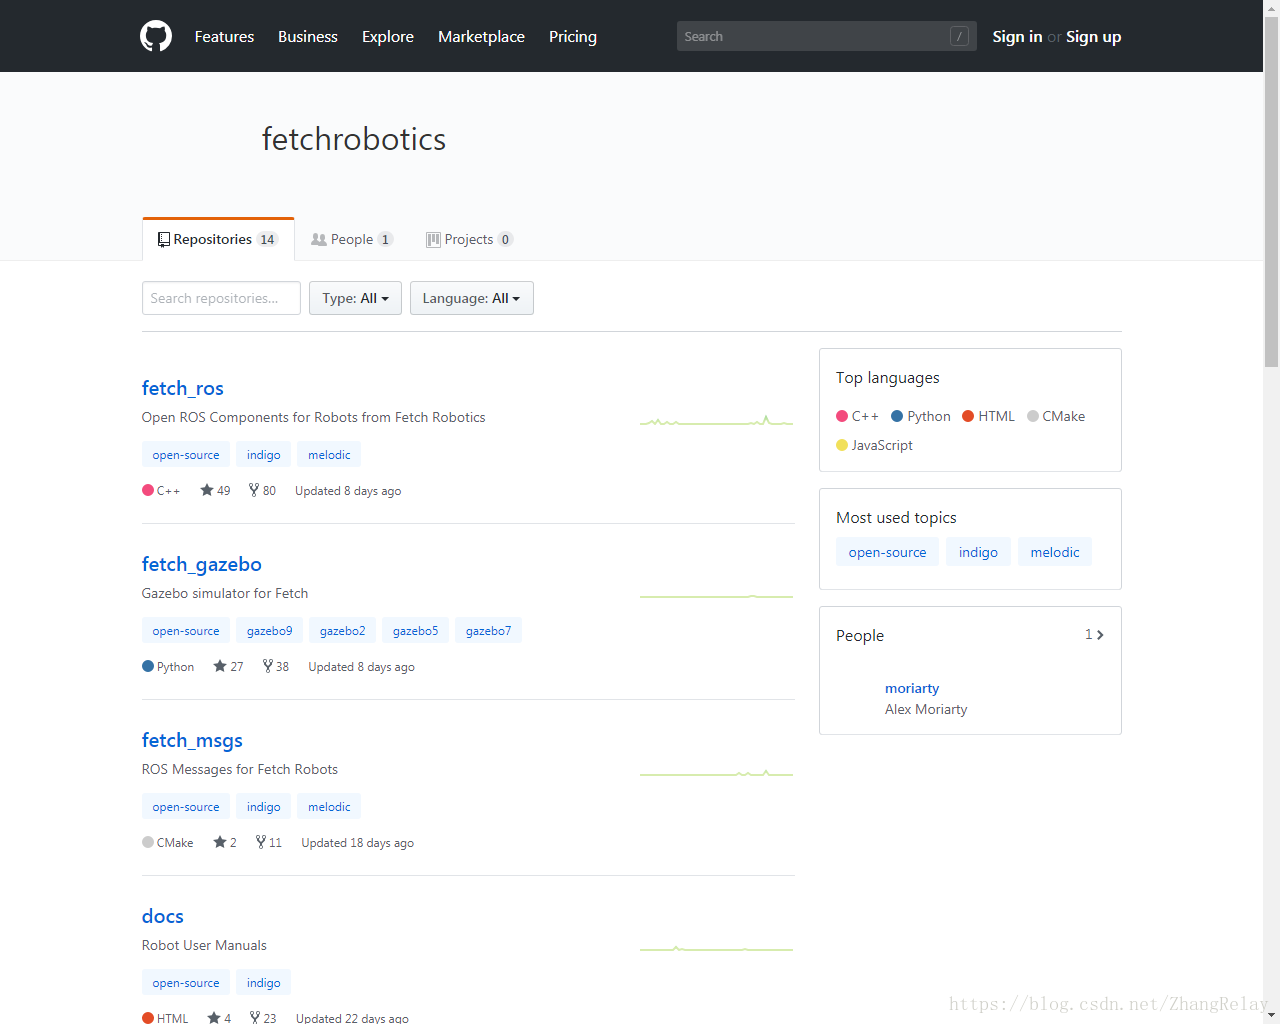1280x1024 pixels.
Task: Open the Explore menu item
Action: point(388,36)
